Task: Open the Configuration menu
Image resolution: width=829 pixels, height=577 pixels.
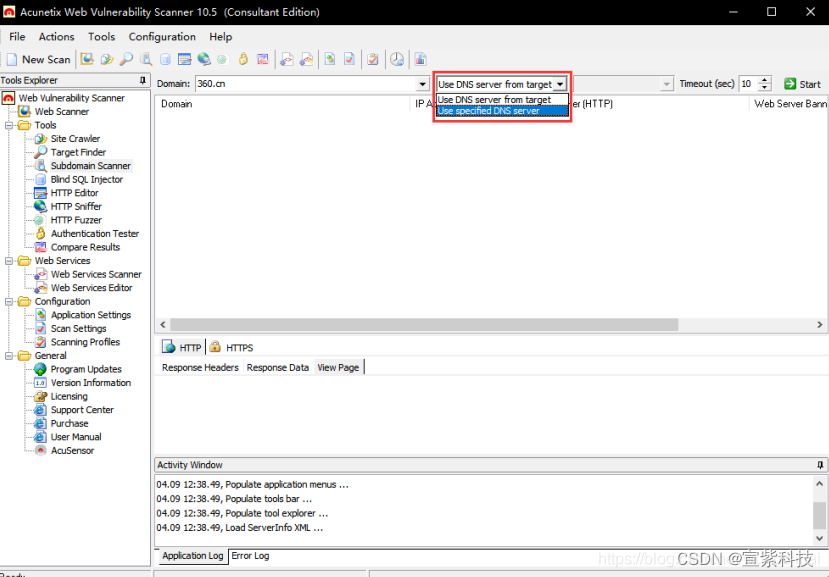Action: click(x=162, y=36)
